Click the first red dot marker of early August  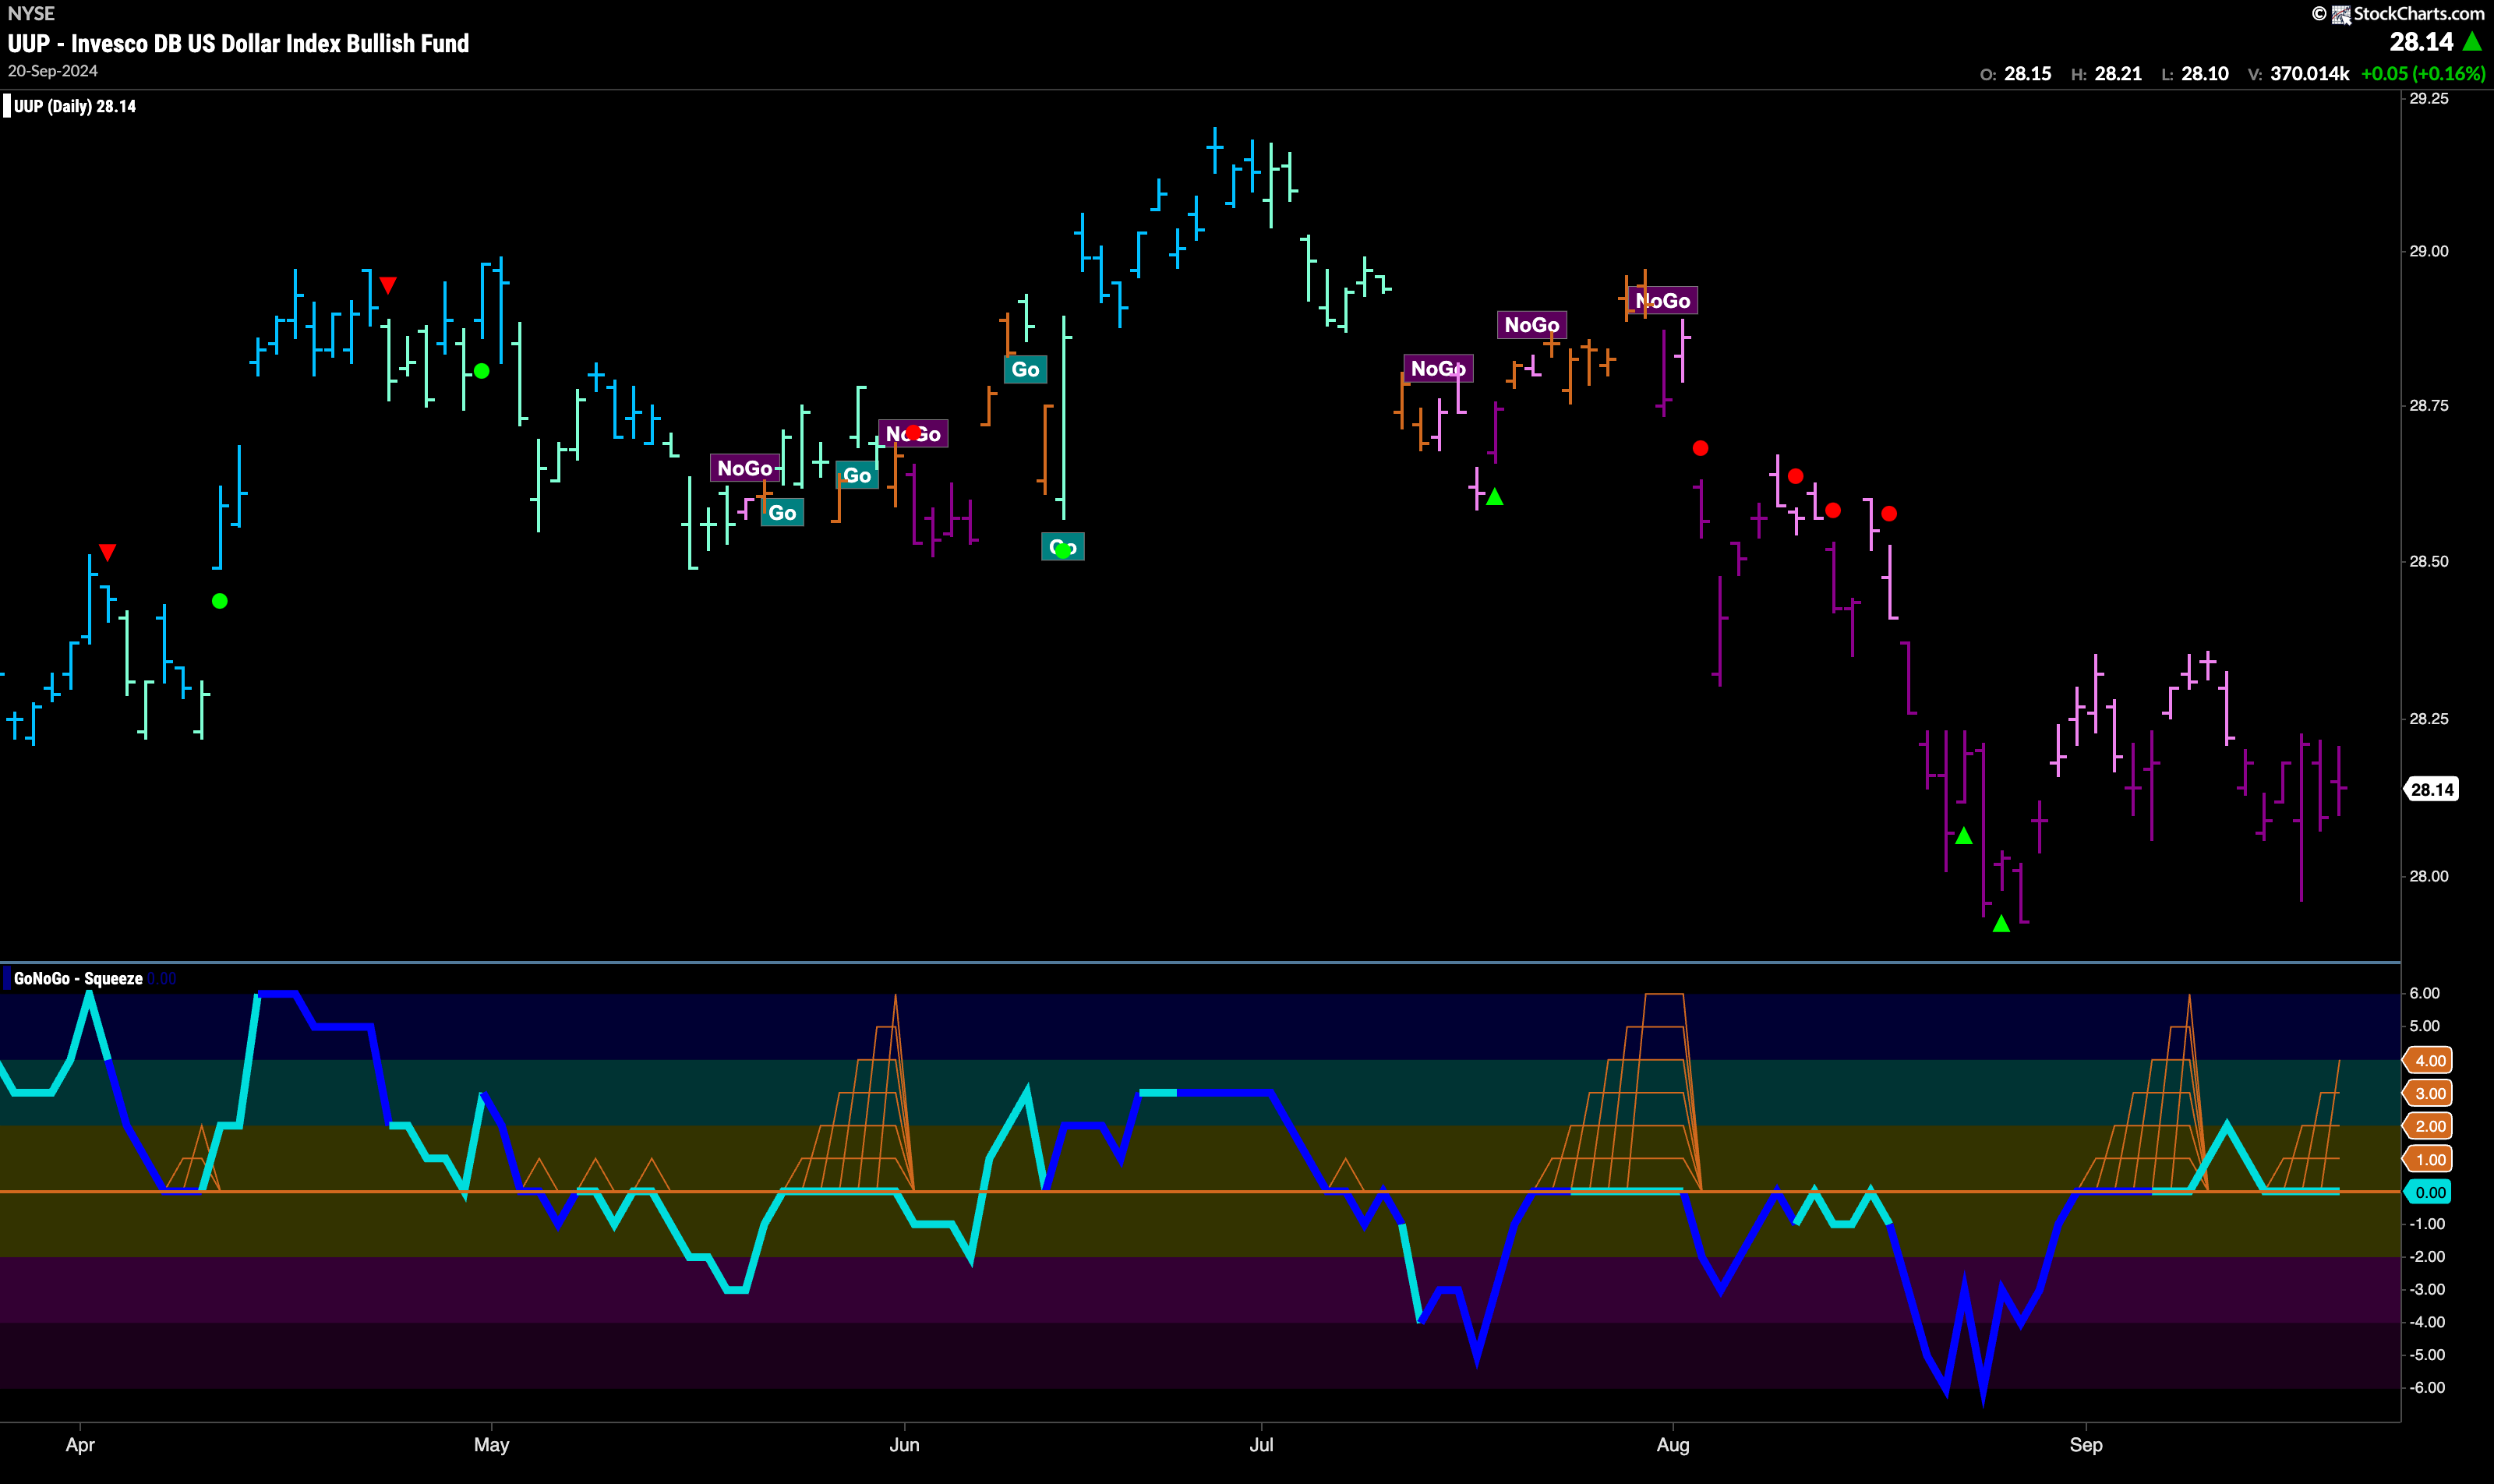click(1700, 448)
